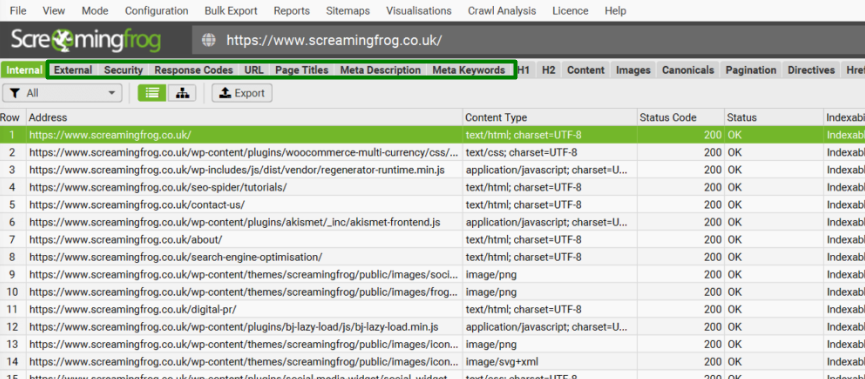Switch to the URL tab
Screen dimensions: 865x379
tap(254, 70)
